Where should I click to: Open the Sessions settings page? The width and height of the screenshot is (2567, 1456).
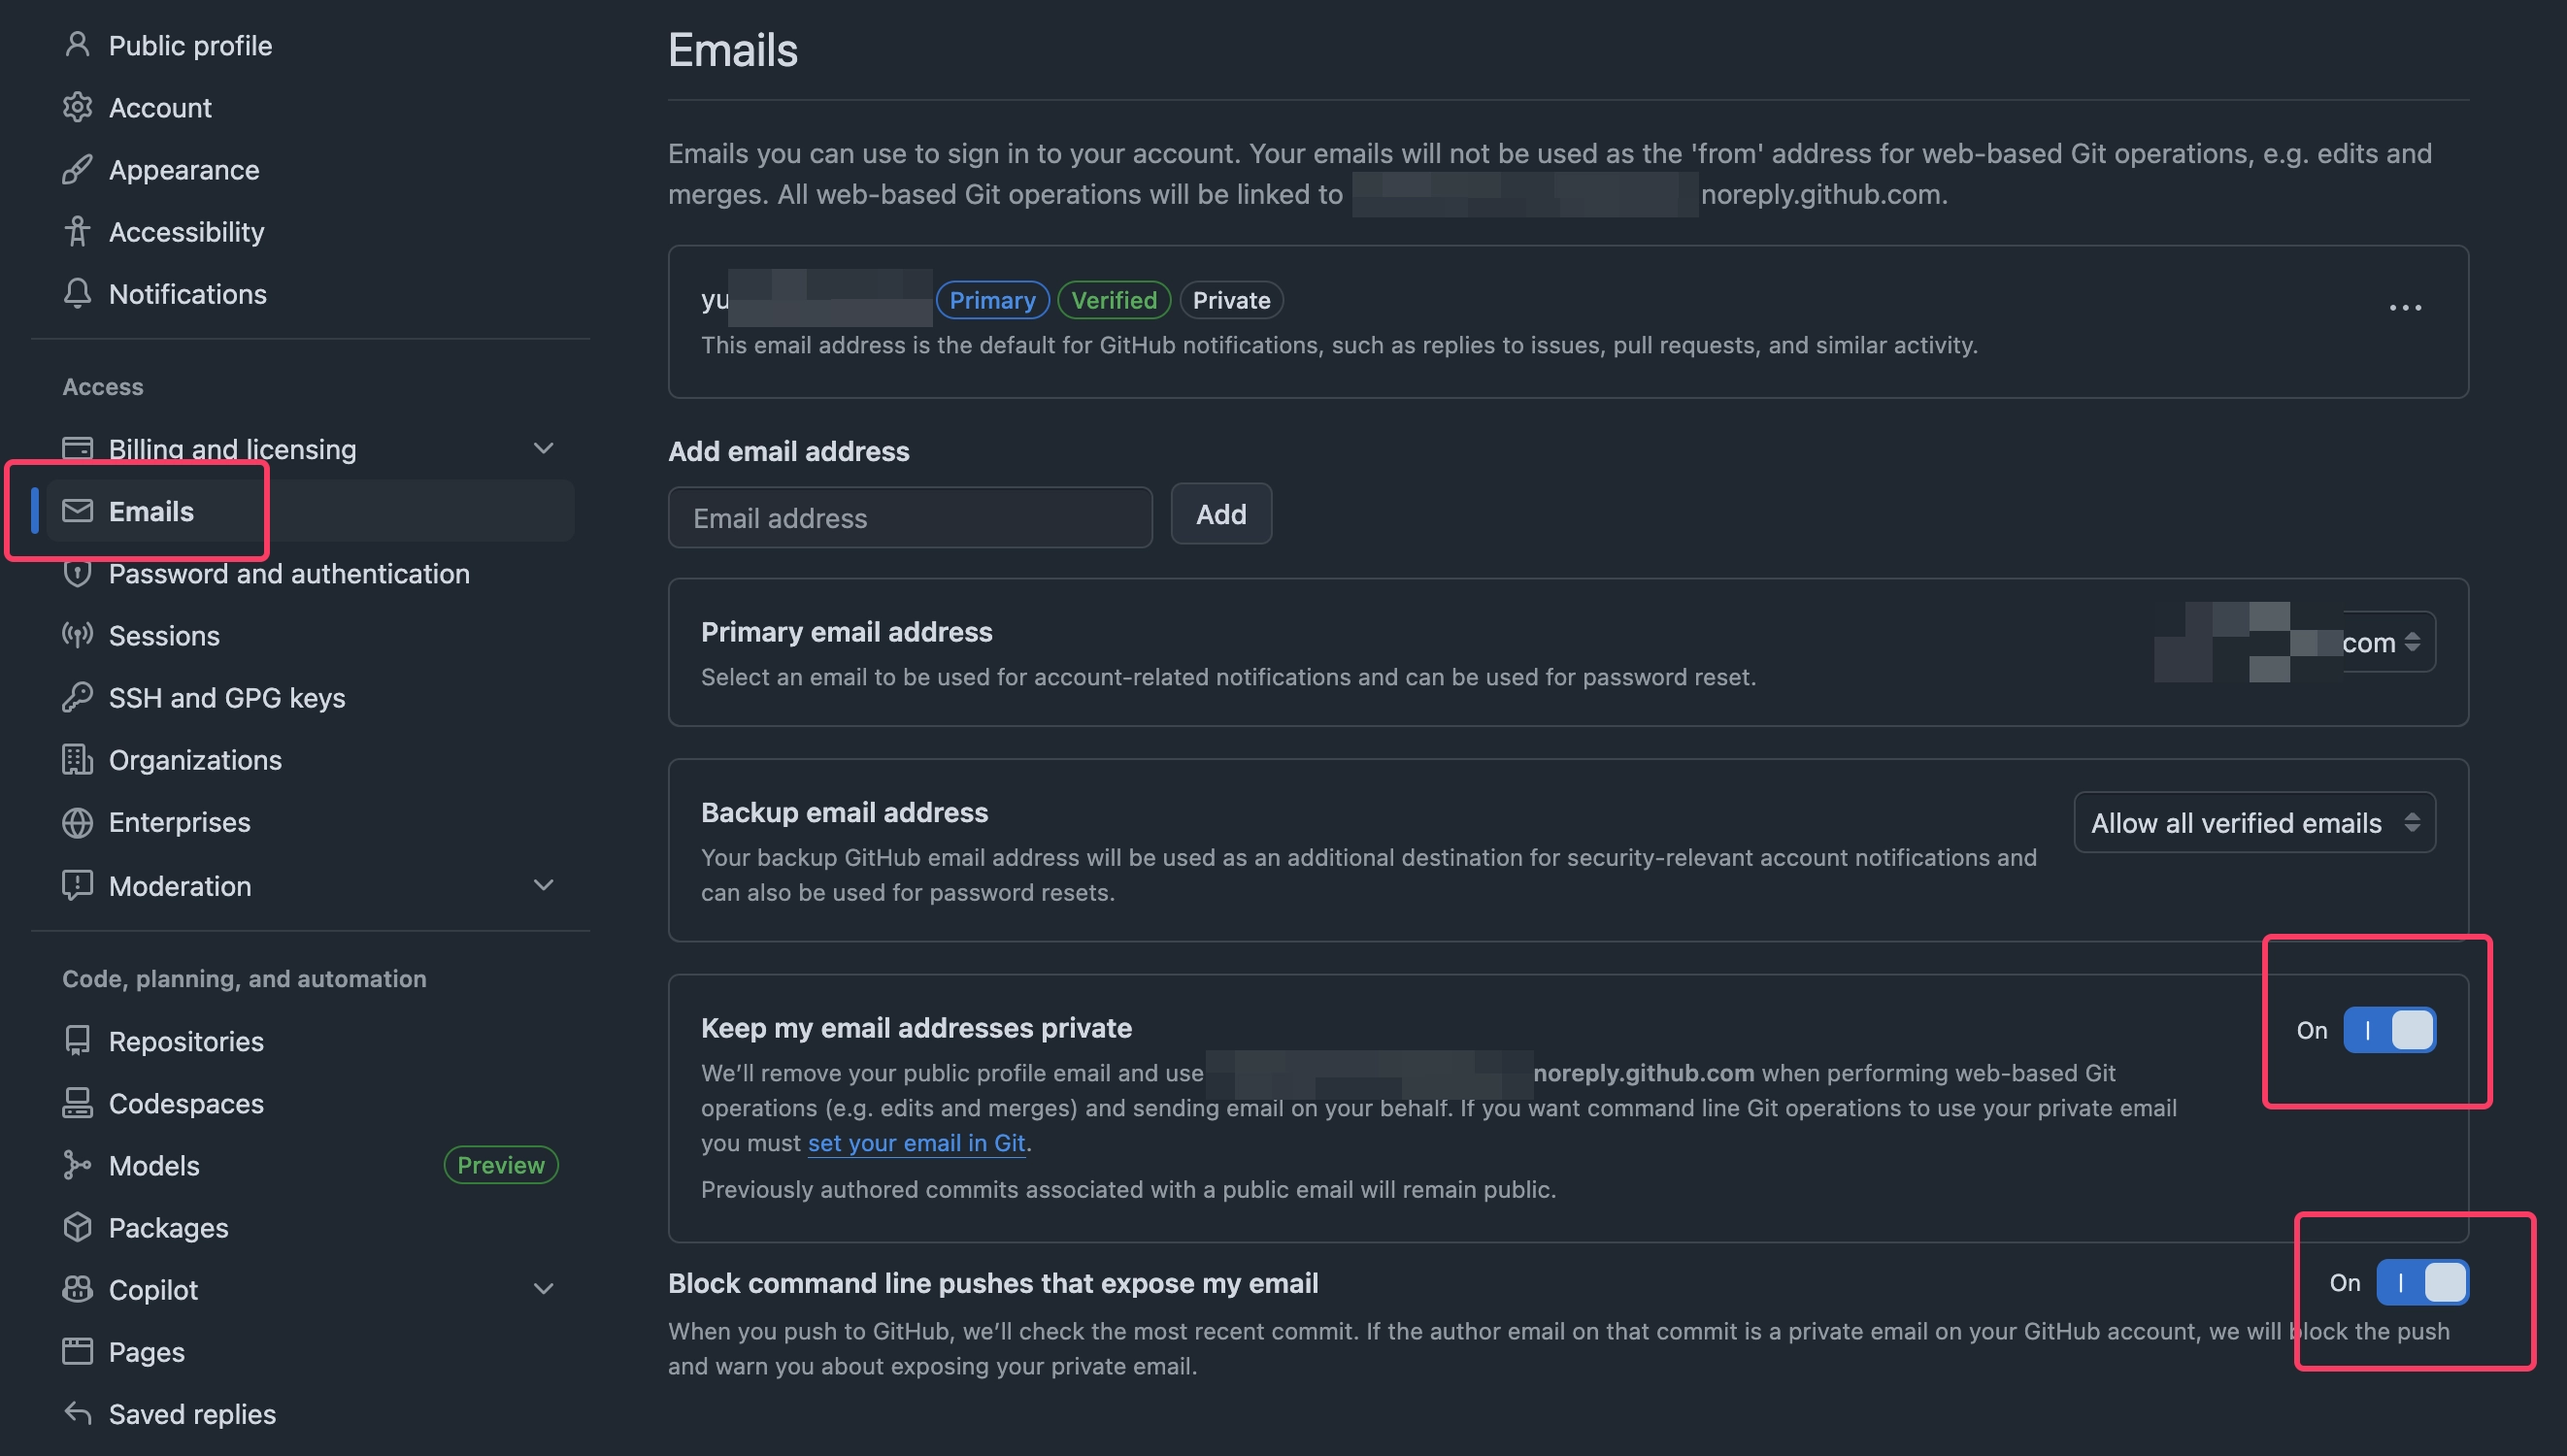click(x=164, y=635)
